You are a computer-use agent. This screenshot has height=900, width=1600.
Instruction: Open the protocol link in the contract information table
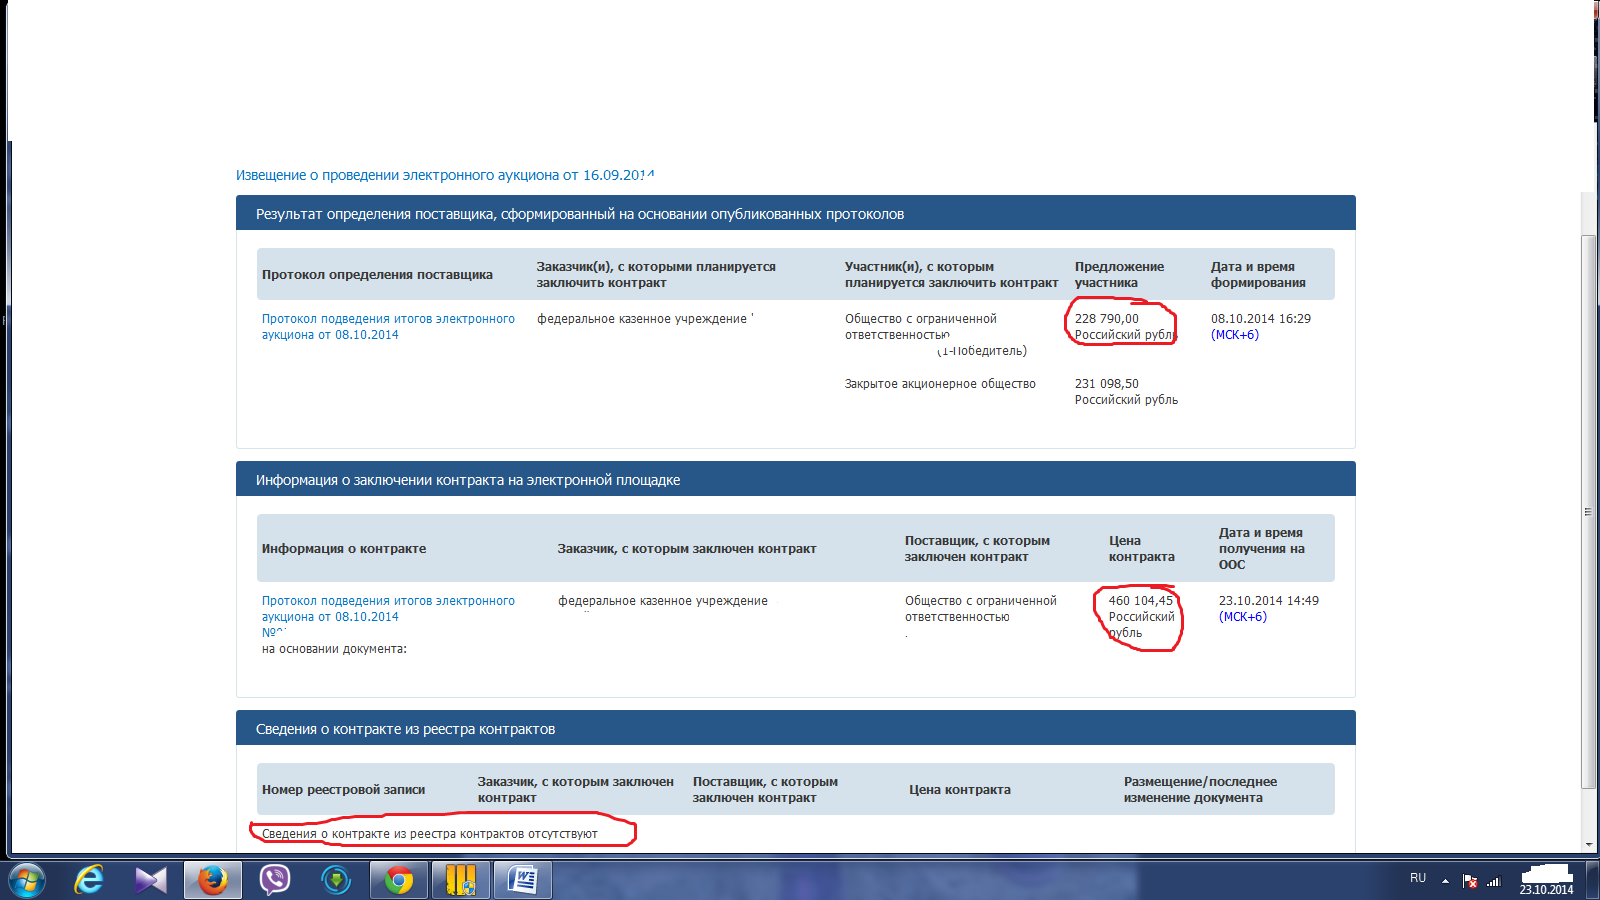click(x=388, y=609)
